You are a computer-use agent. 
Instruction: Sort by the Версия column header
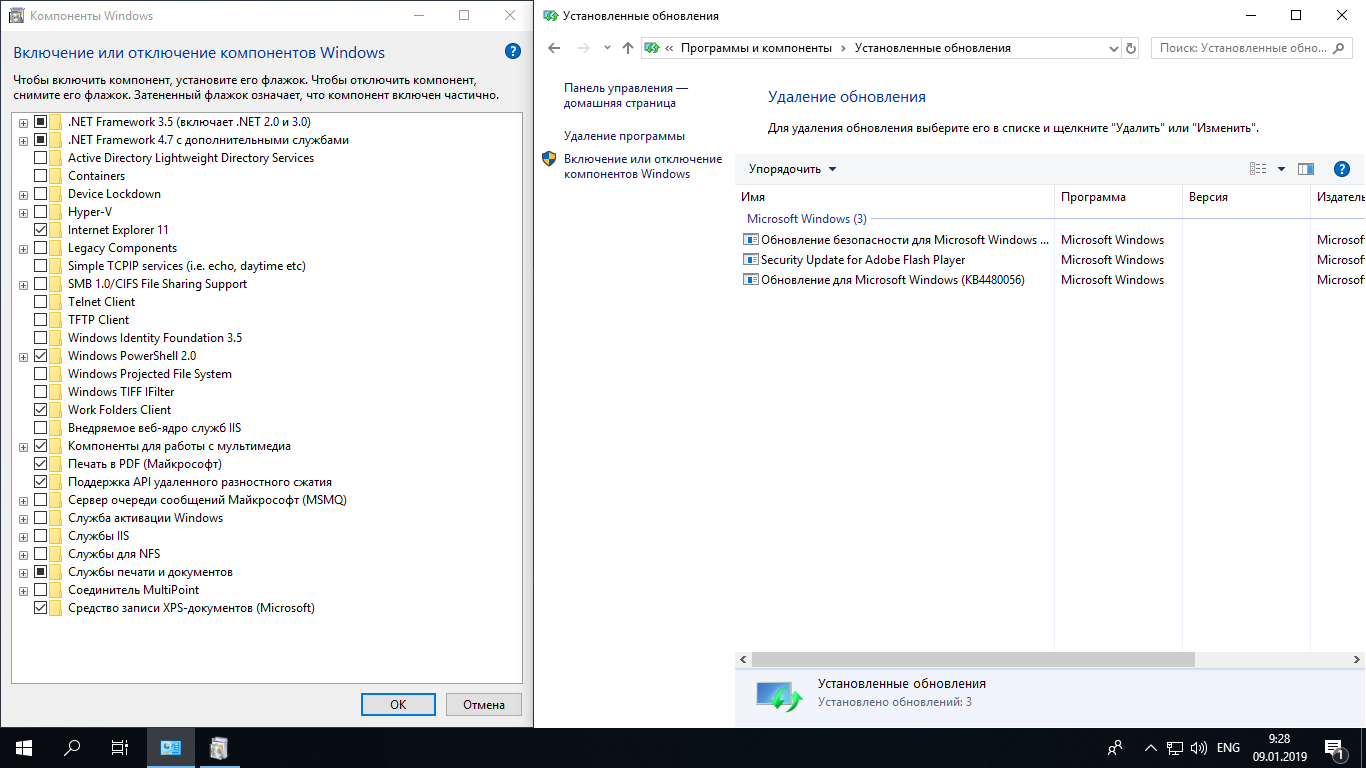(x=1246, y=197)
